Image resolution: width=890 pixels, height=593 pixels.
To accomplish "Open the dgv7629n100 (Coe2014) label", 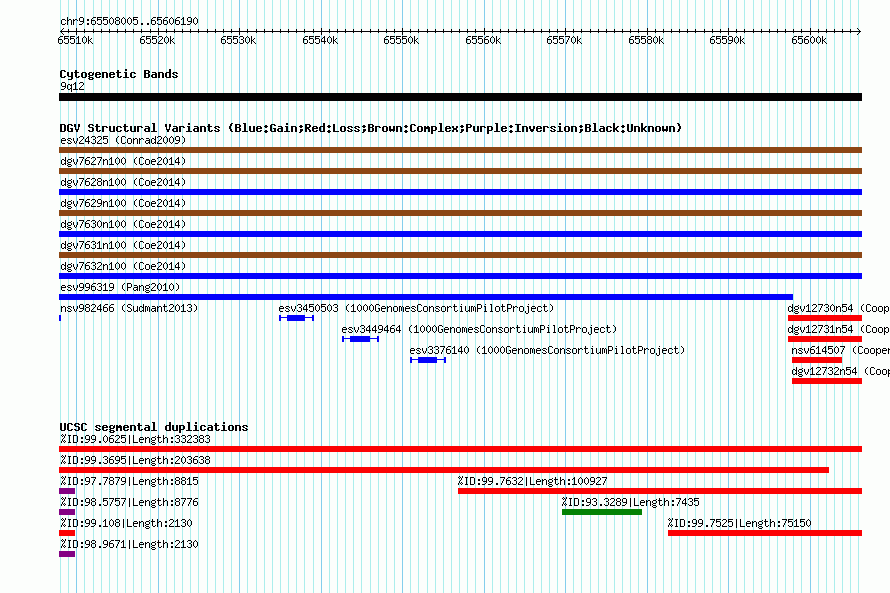I will click(123, 203).
